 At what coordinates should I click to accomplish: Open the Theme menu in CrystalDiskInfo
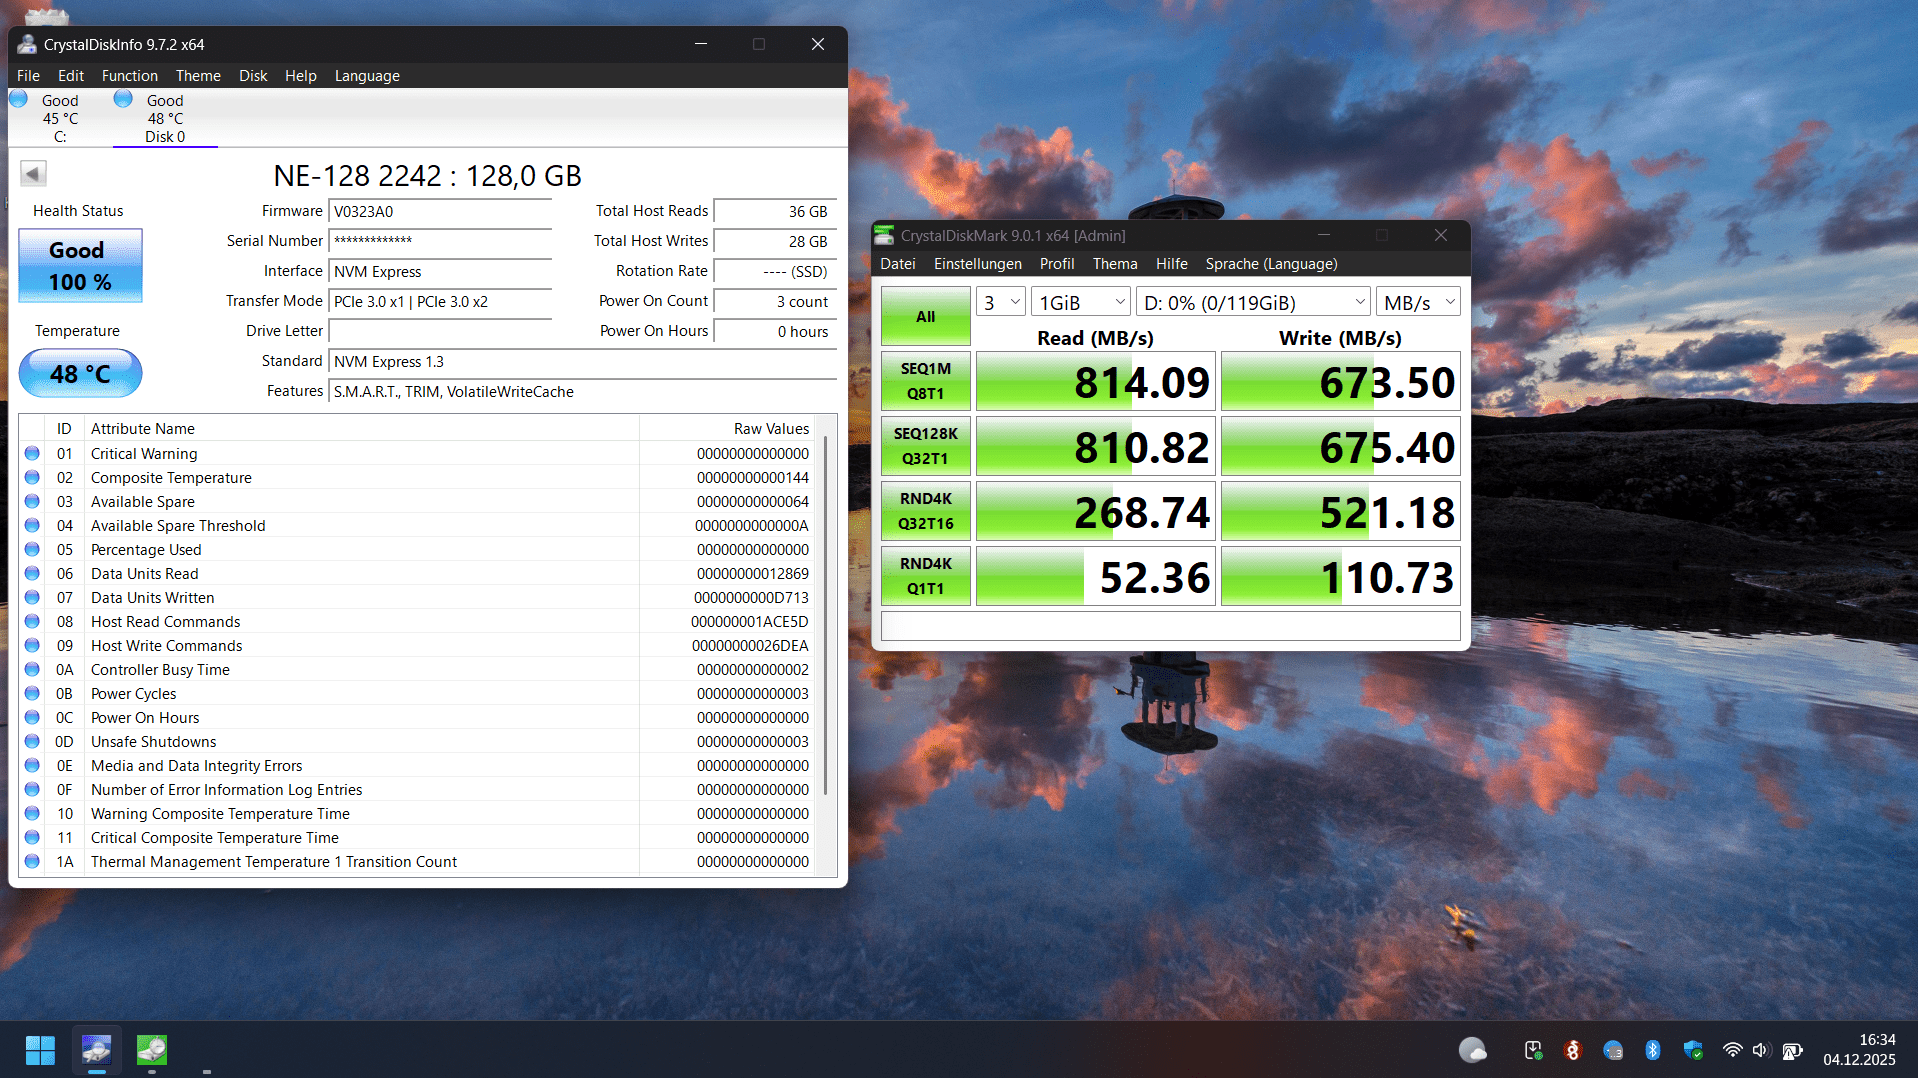click(198, 76)
